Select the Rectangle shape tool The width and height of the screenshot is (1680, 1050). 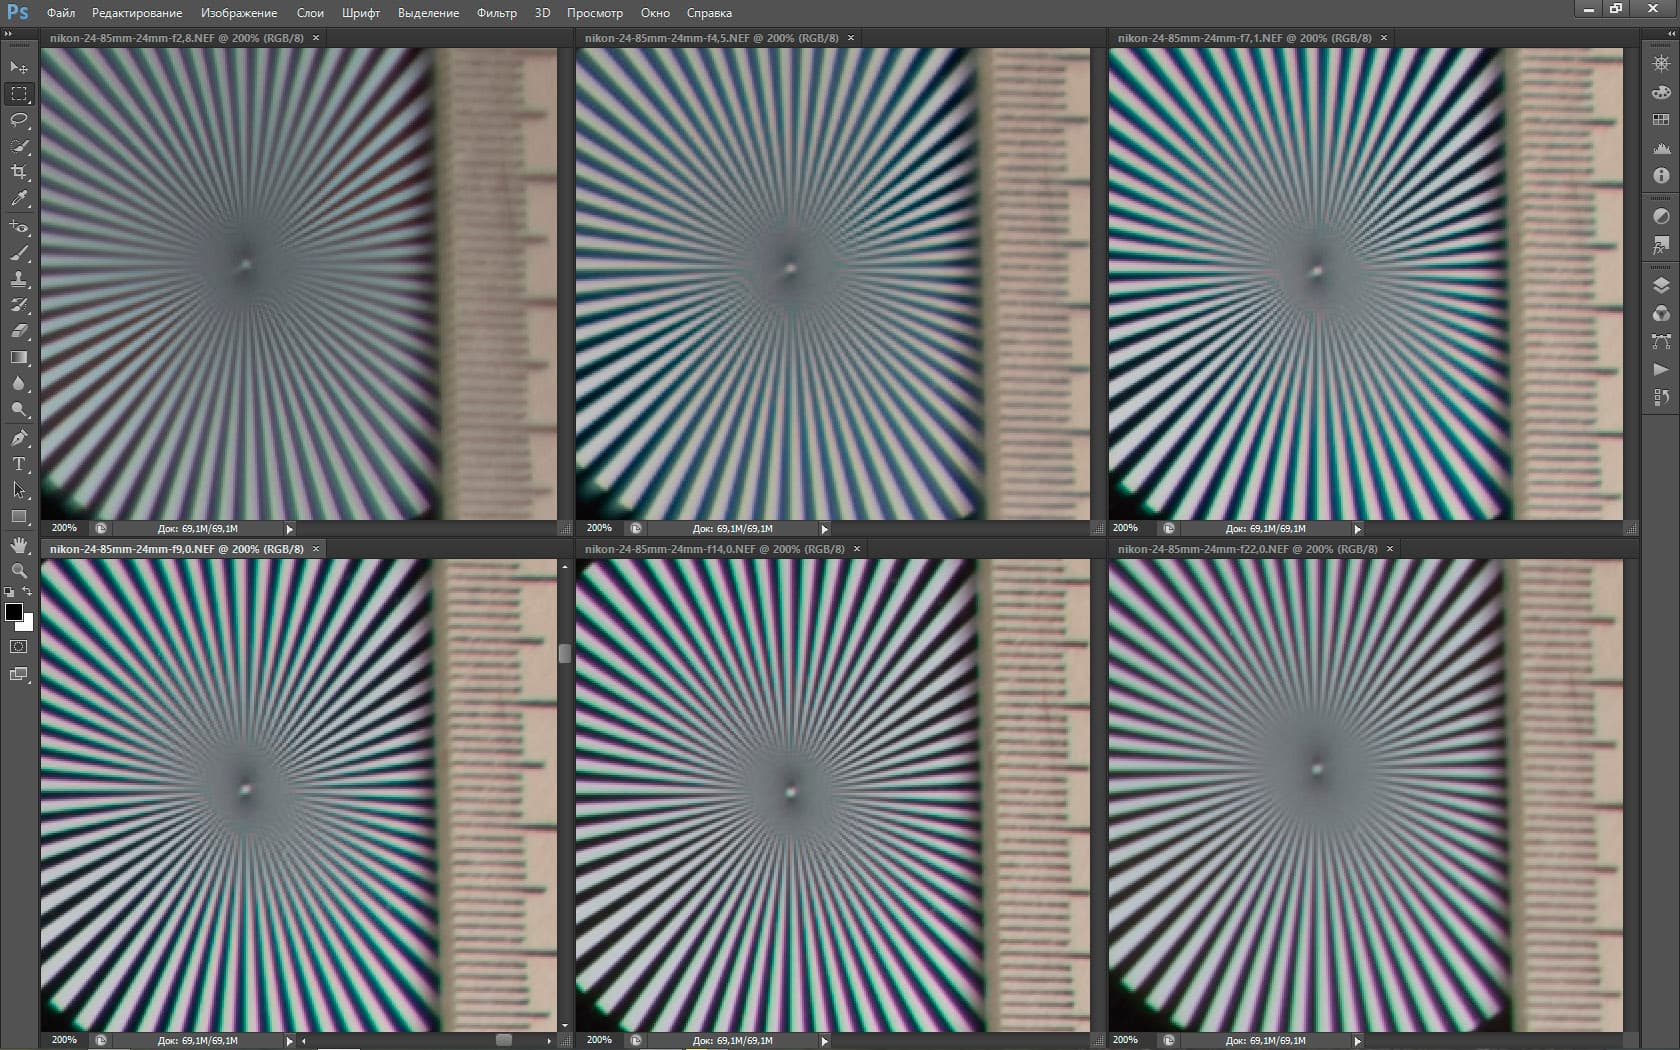(x=19, y=516)
